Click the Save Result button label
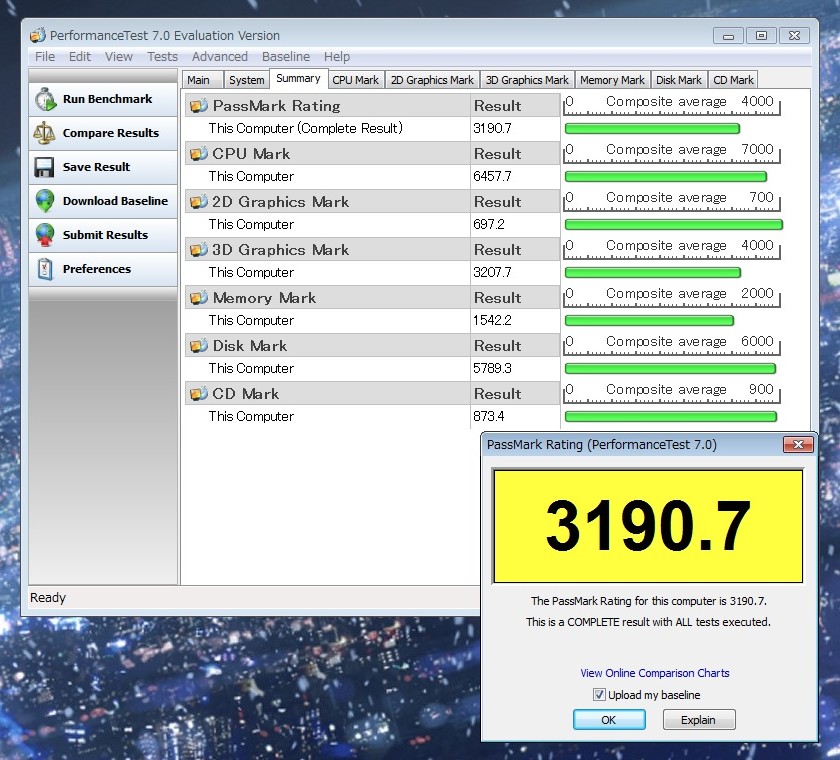The width and height of the screenshot is (840, 760). click(x=96, y=167)
